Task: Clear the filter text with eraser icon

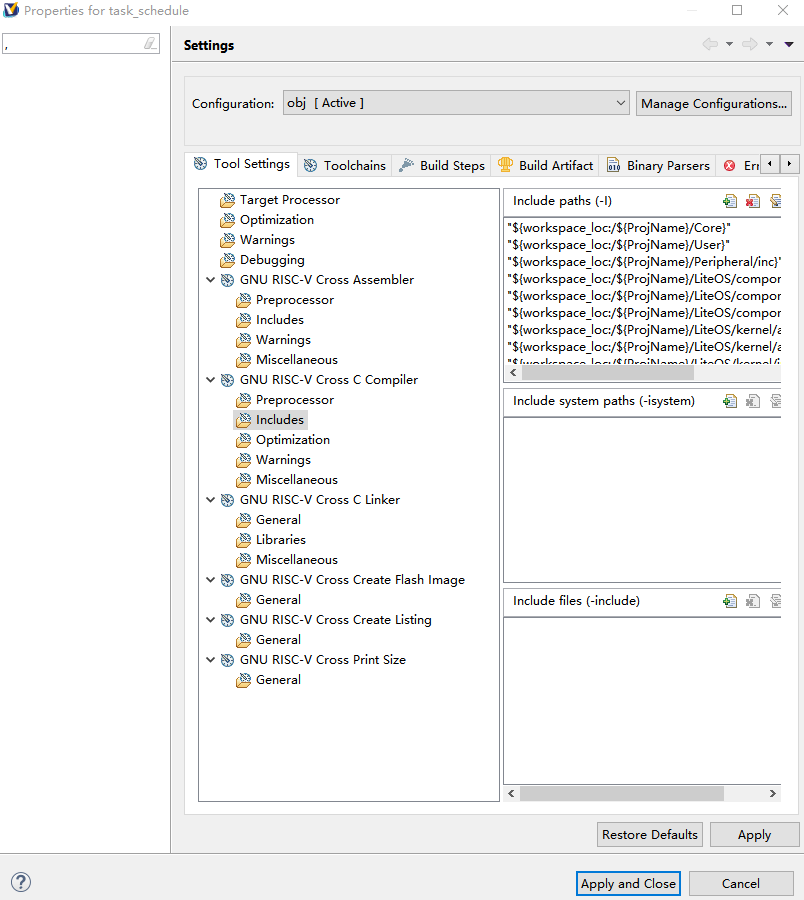Action: click(150, 44)
